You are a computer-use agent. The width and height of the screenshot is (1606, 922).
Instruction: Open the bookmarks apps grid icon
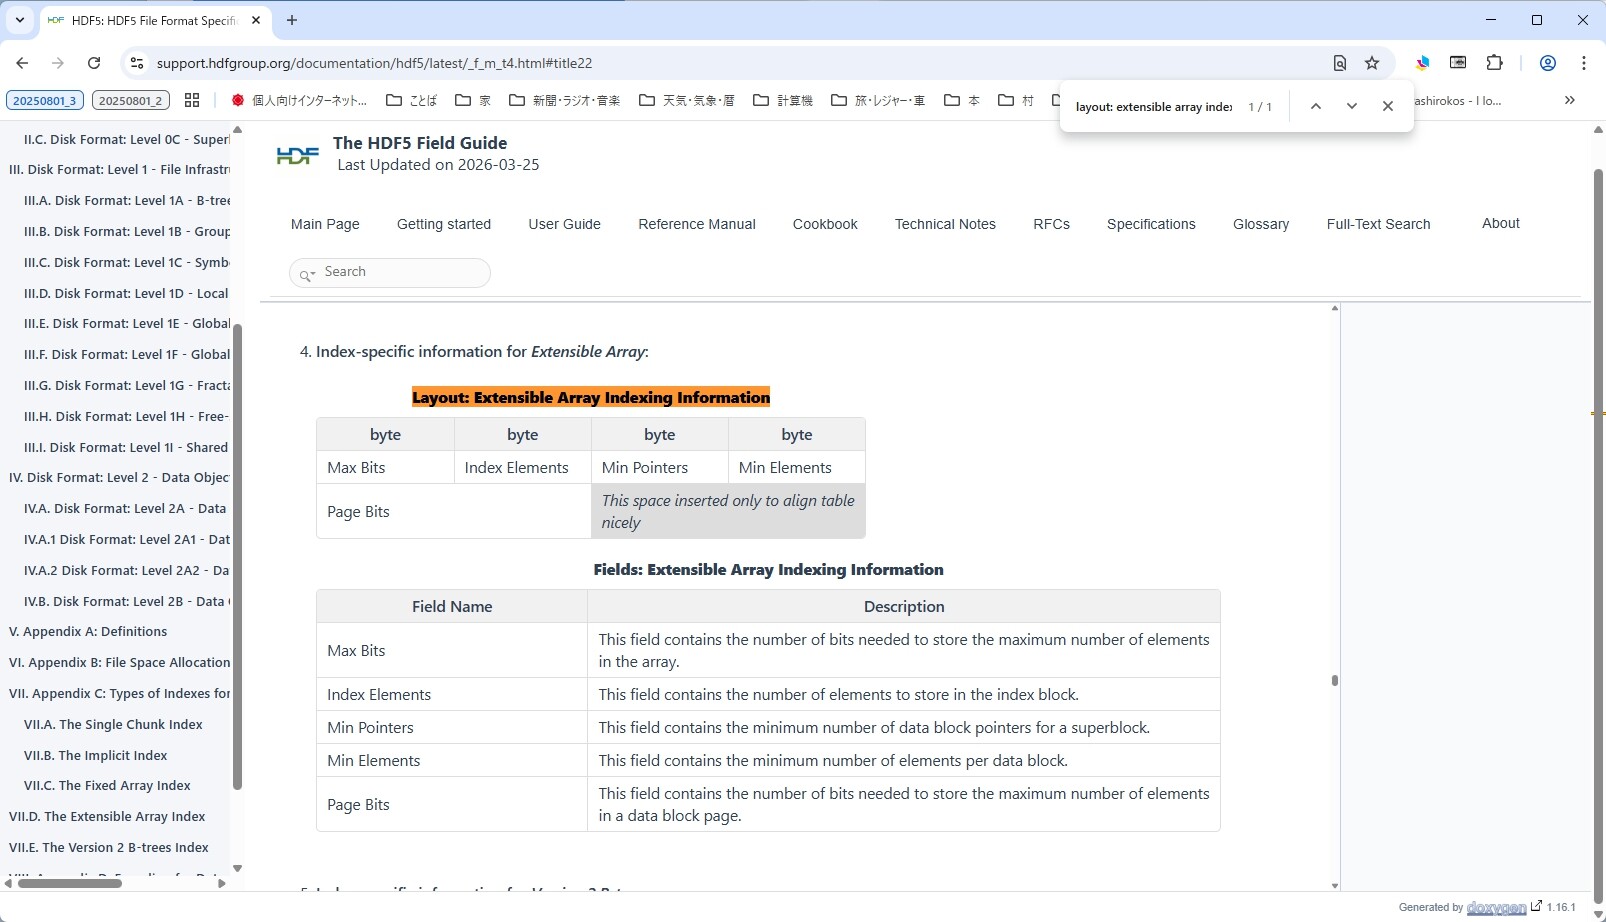coord(192,100)
